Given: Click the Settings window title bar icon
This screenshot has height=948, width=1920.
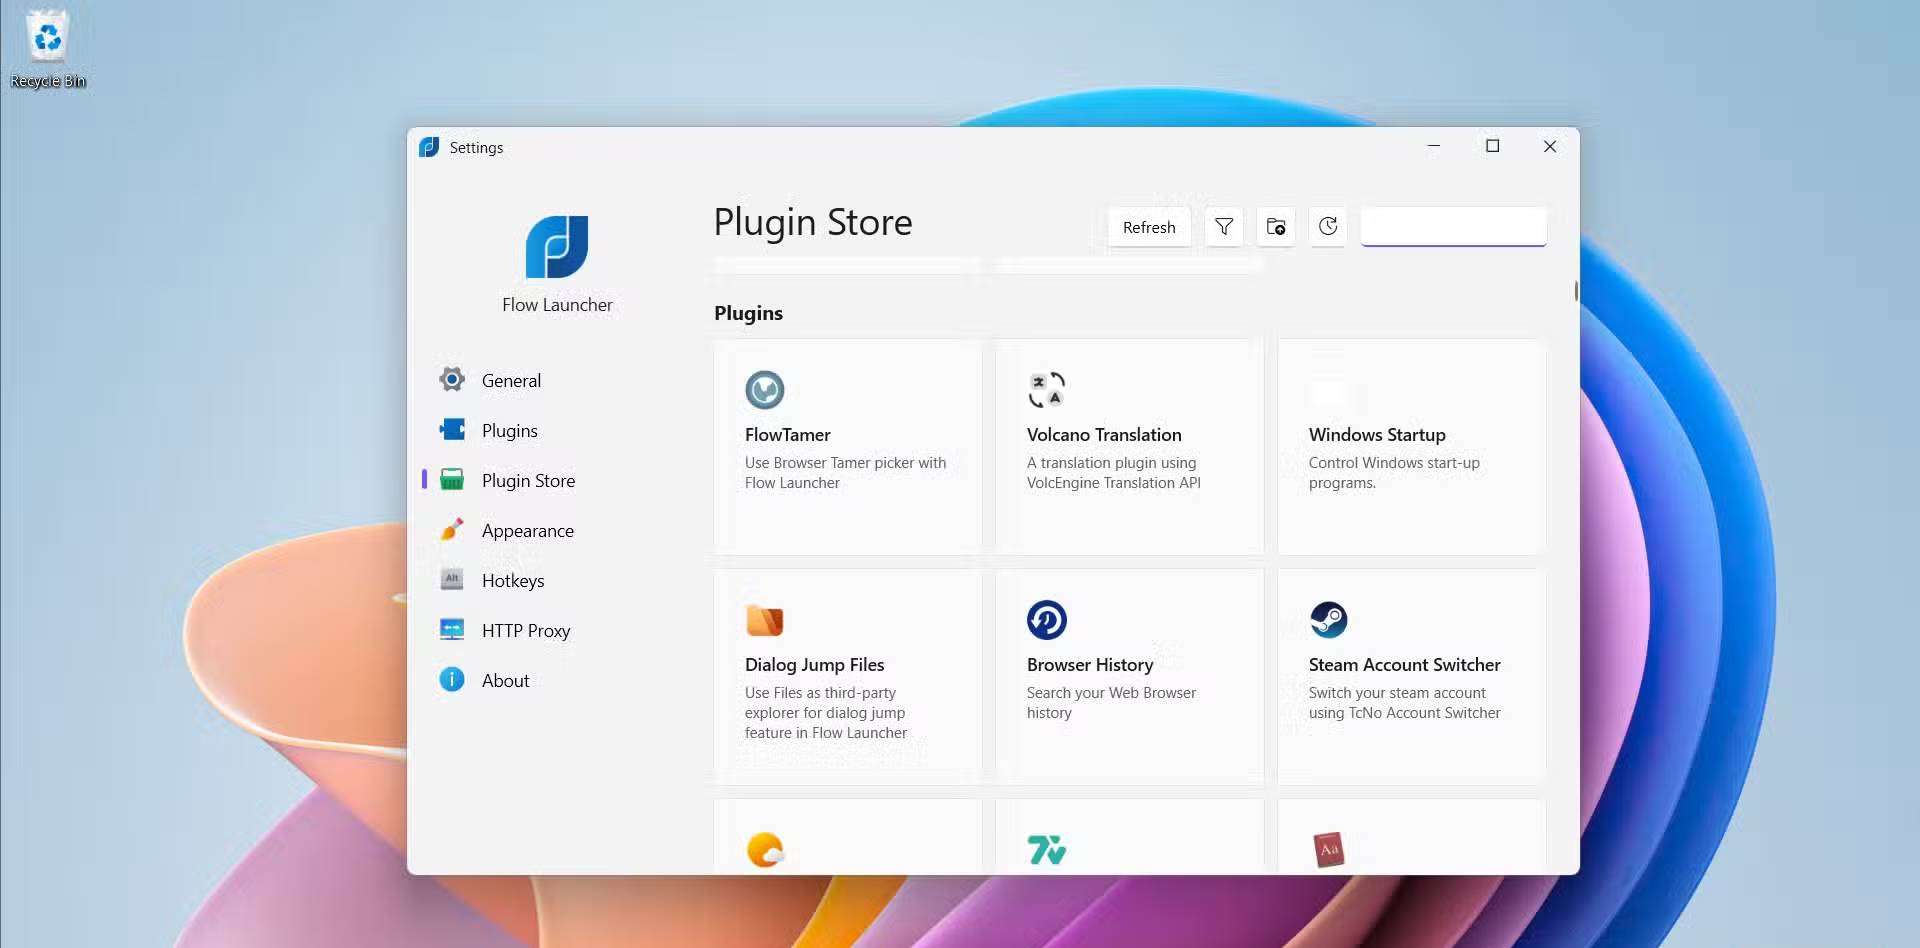Looking at the screenshot, I should [x=429, y=147].
